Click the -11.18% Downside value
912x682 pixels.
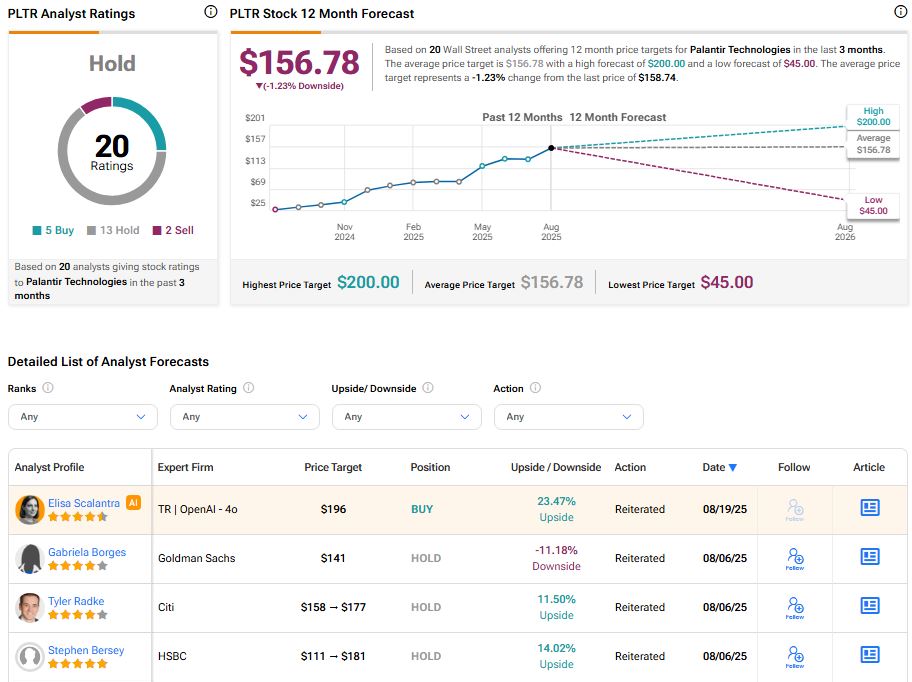tap(556, 558)
